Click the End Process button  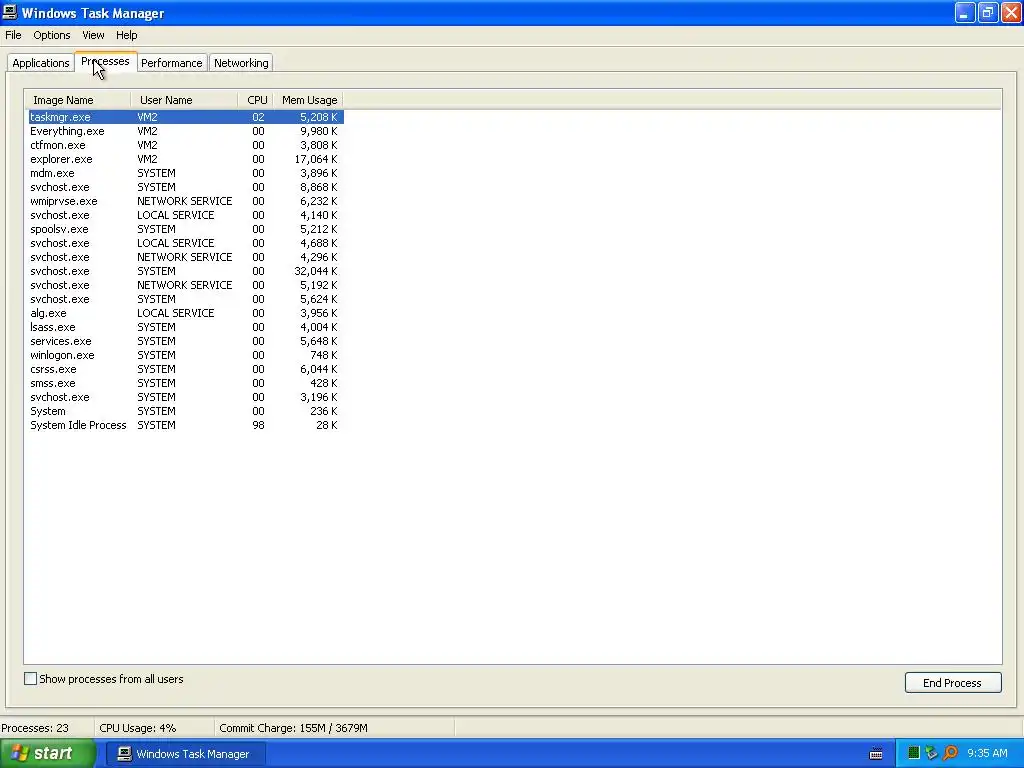[x=953, y=682]
